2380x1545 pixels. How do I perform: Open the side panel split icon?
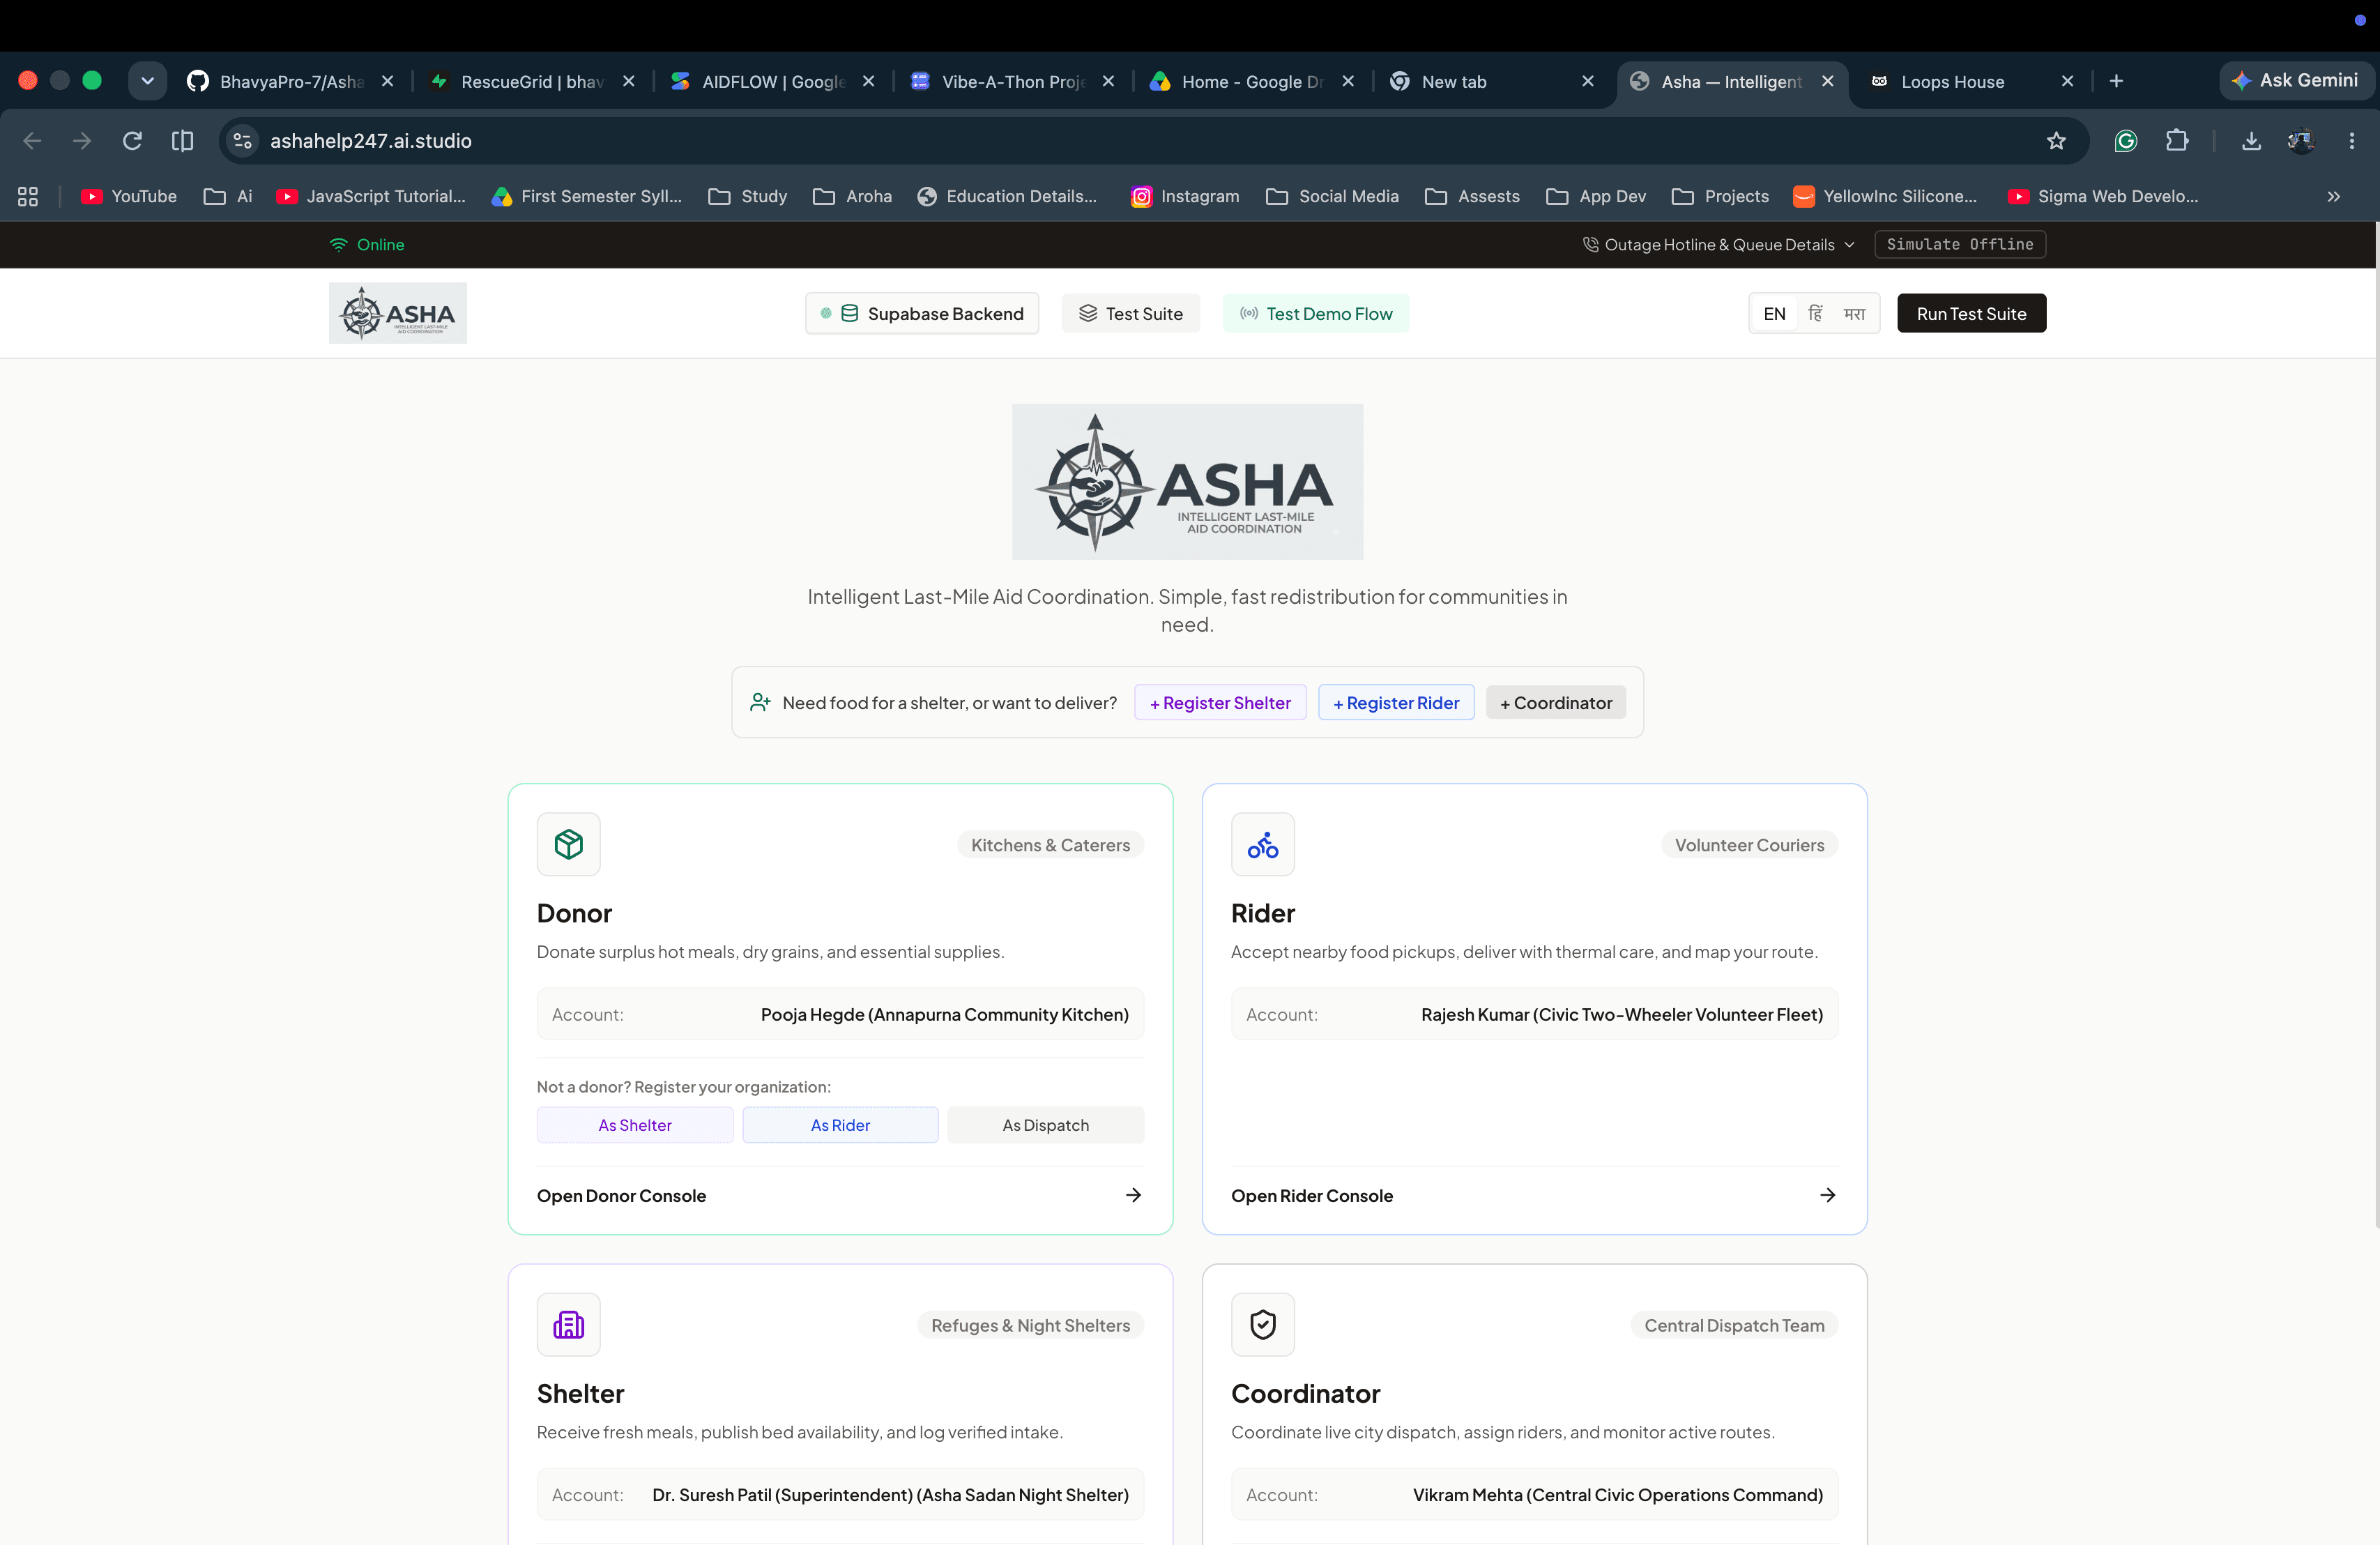182,140
